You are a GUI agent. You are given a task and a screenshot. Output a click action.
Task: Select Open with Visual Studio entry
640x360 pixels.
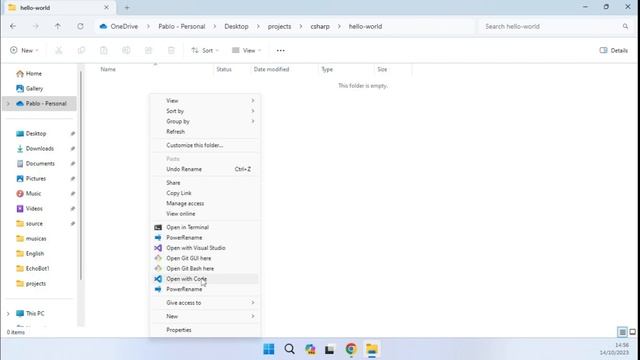pos(204,248)
